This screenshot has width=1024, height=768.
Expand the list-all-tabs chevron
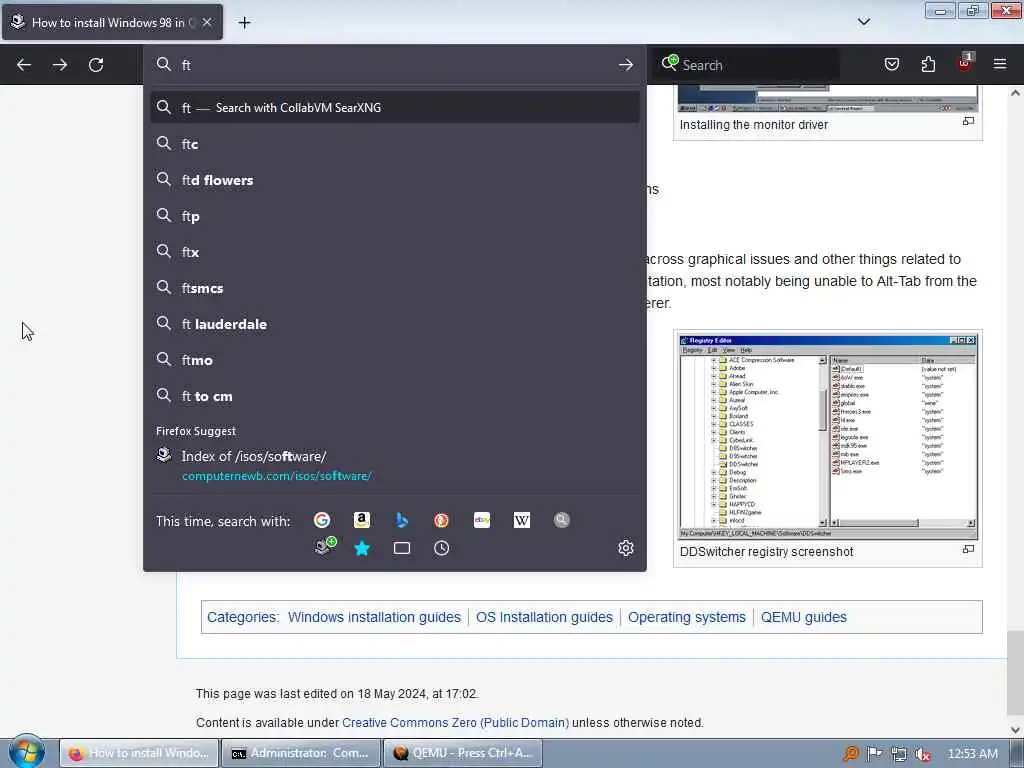[863, 22]
